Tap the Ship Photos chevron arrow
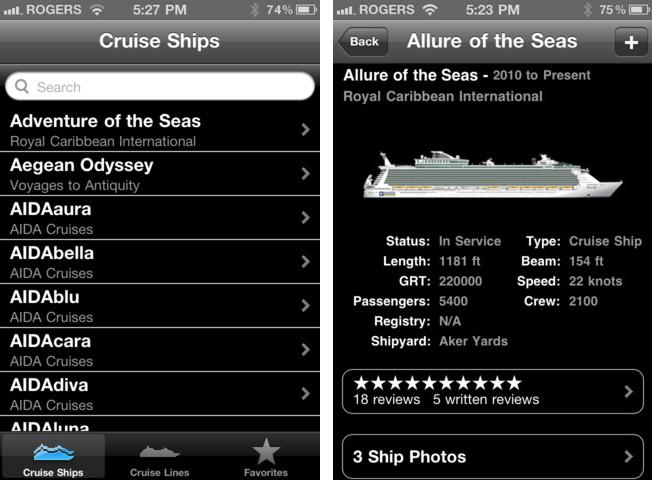Image resolution: width=652 pixels, height=480 pixels. (629, 457)
